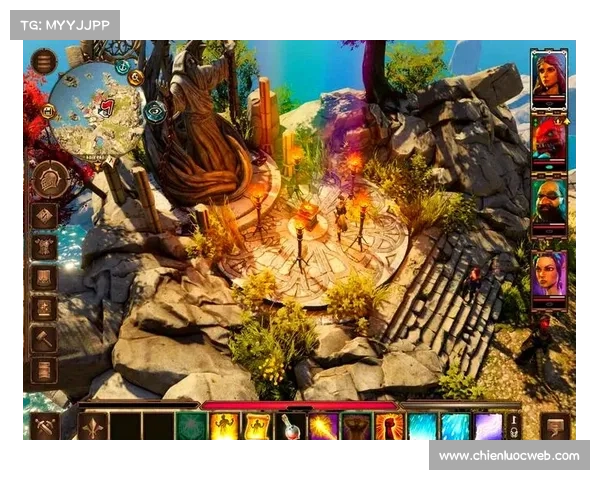Click the magnifier zoom icon on minimap
The width and height of the screenshot is (600, 480).
click(135, 78)
